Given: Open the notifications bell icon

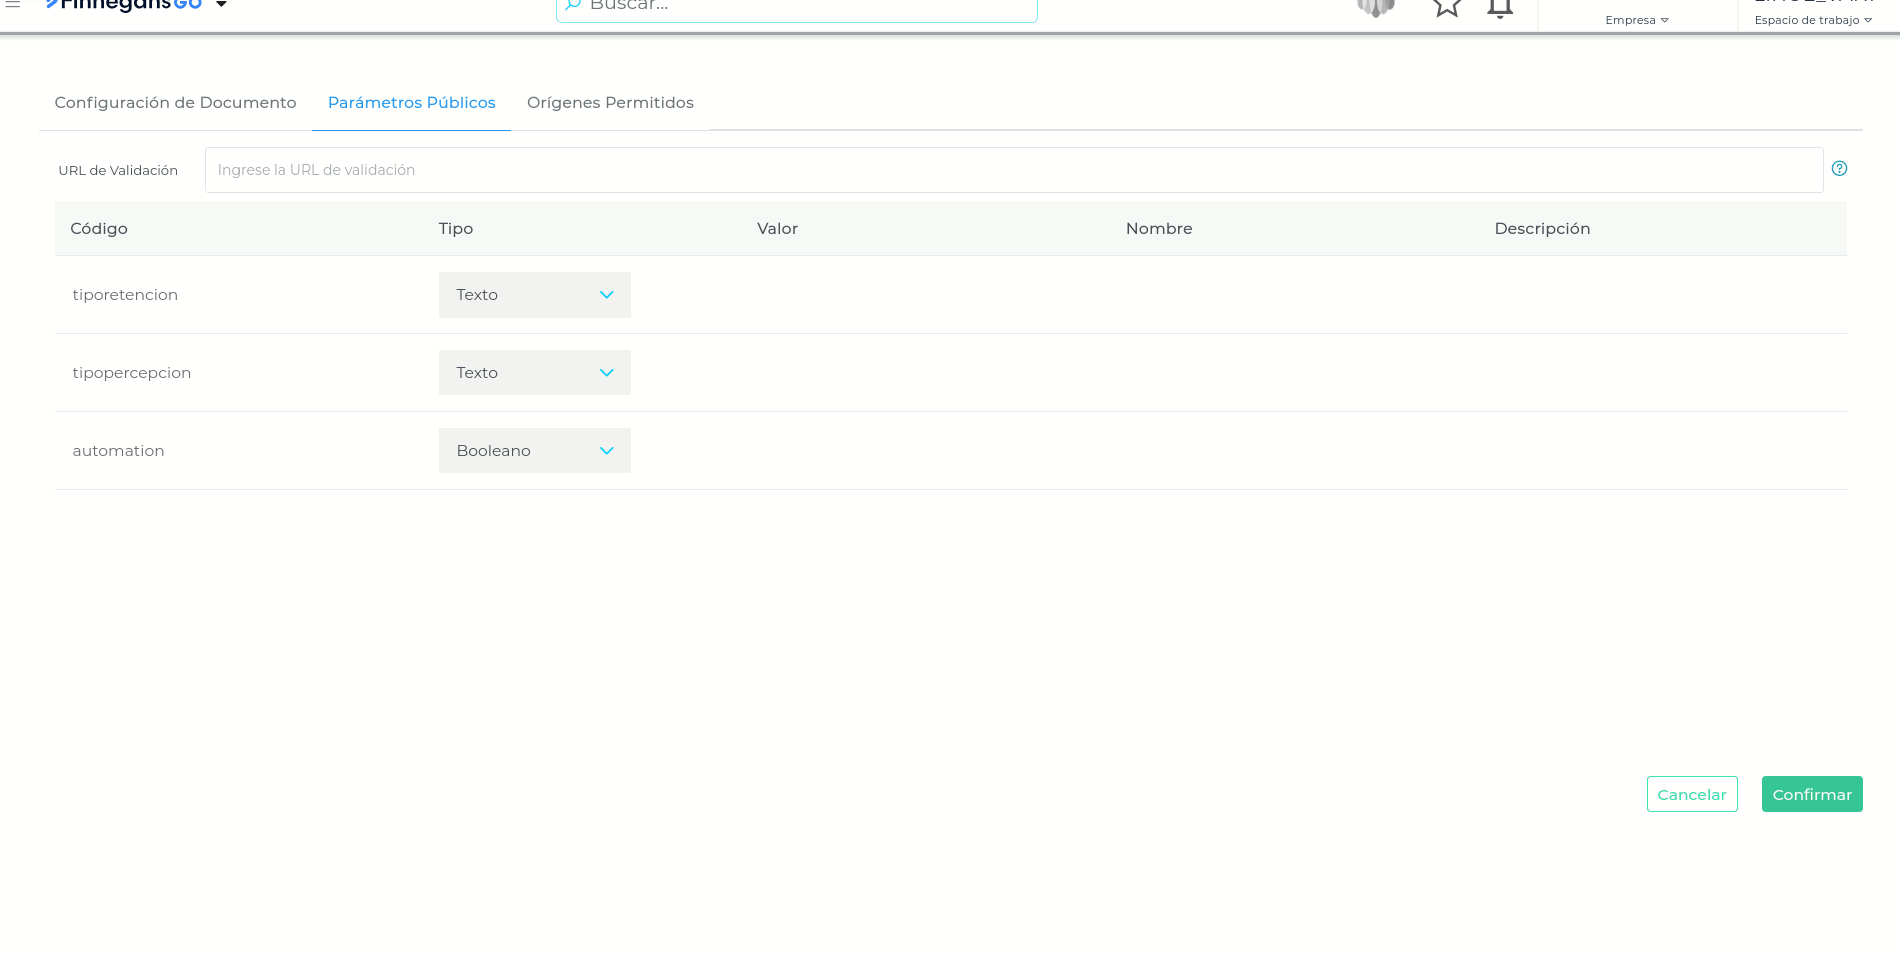Looking at the screenshot, I should pos(1499,8).
